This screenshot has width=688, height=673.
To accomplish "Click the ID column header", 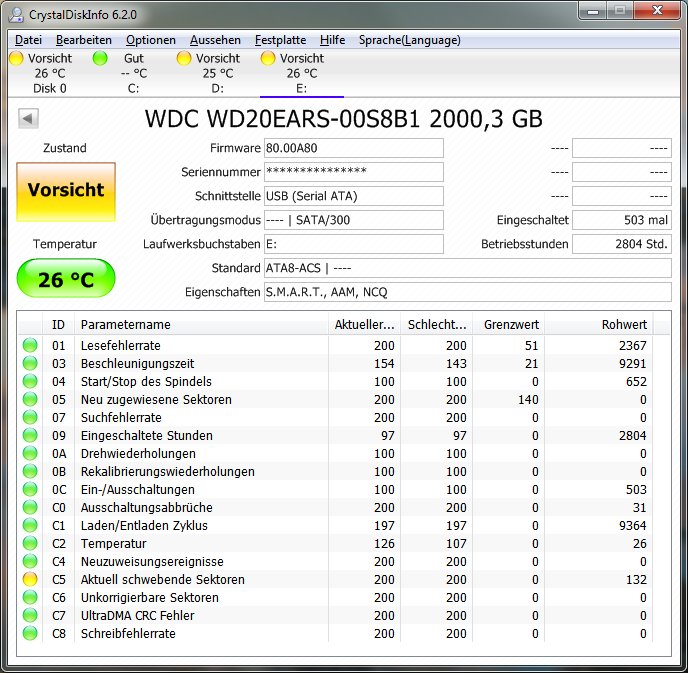I will click(x=58, y=325).
